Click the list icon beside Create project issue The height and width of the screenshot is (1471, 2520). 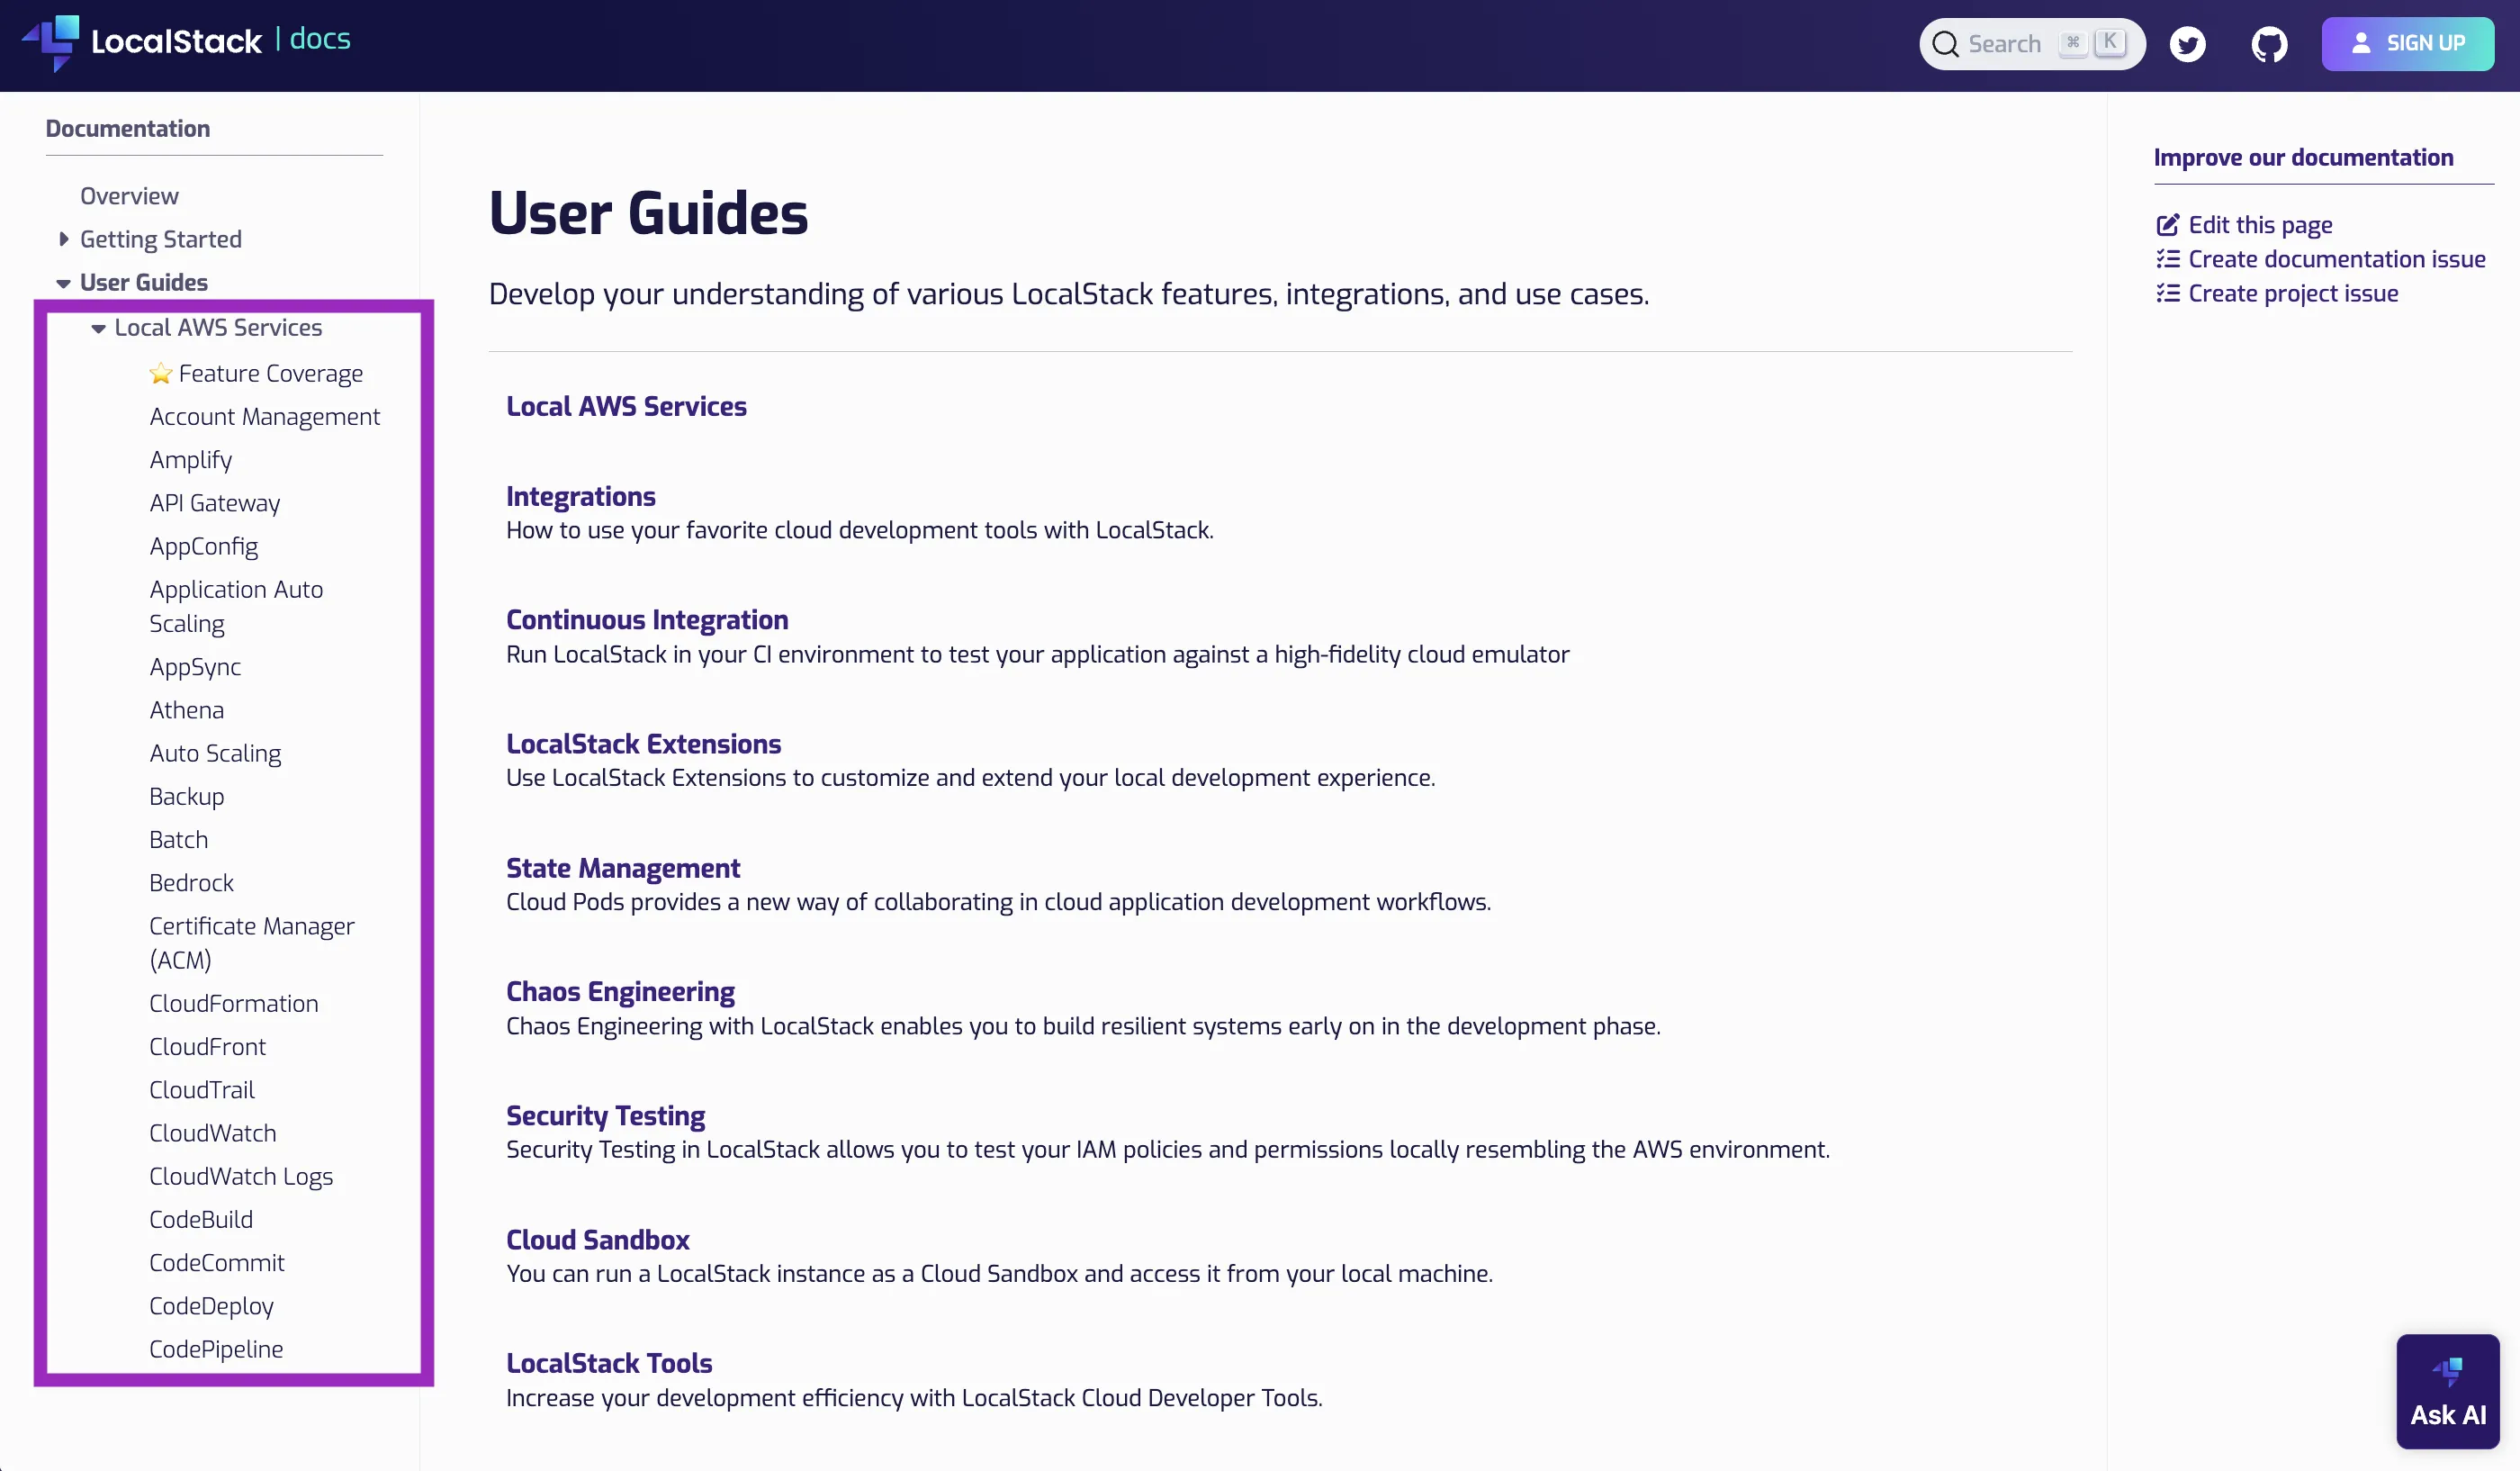pos(2168,293)
